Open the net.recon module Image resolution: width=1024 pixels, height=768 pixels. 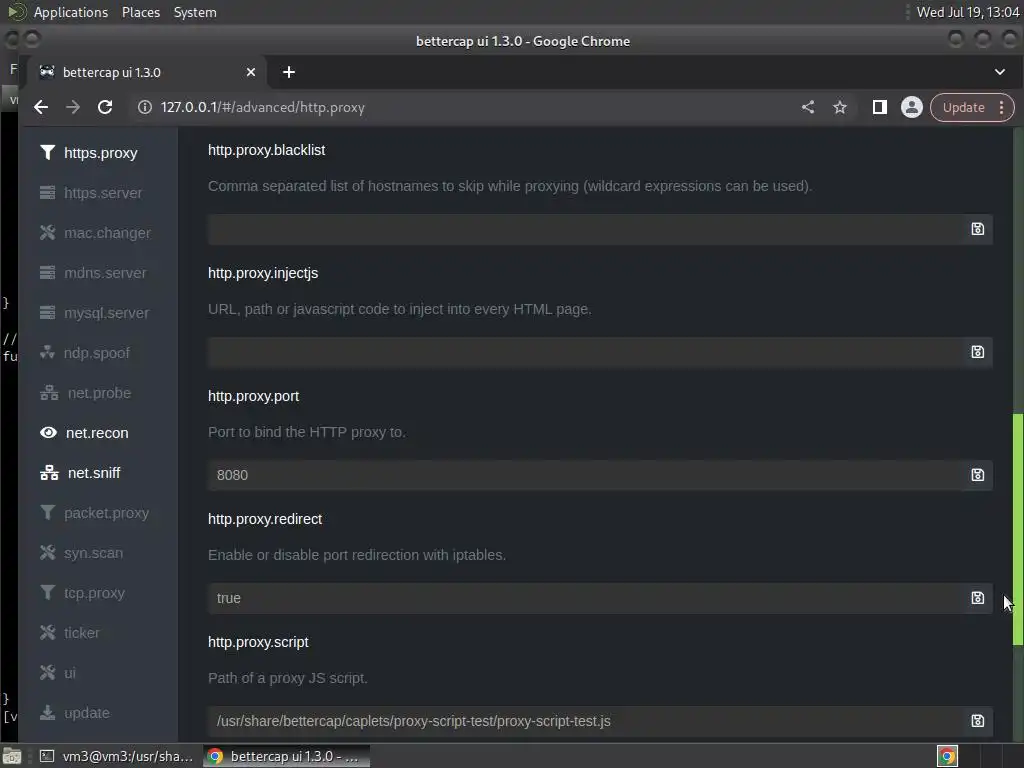point(97,433)
